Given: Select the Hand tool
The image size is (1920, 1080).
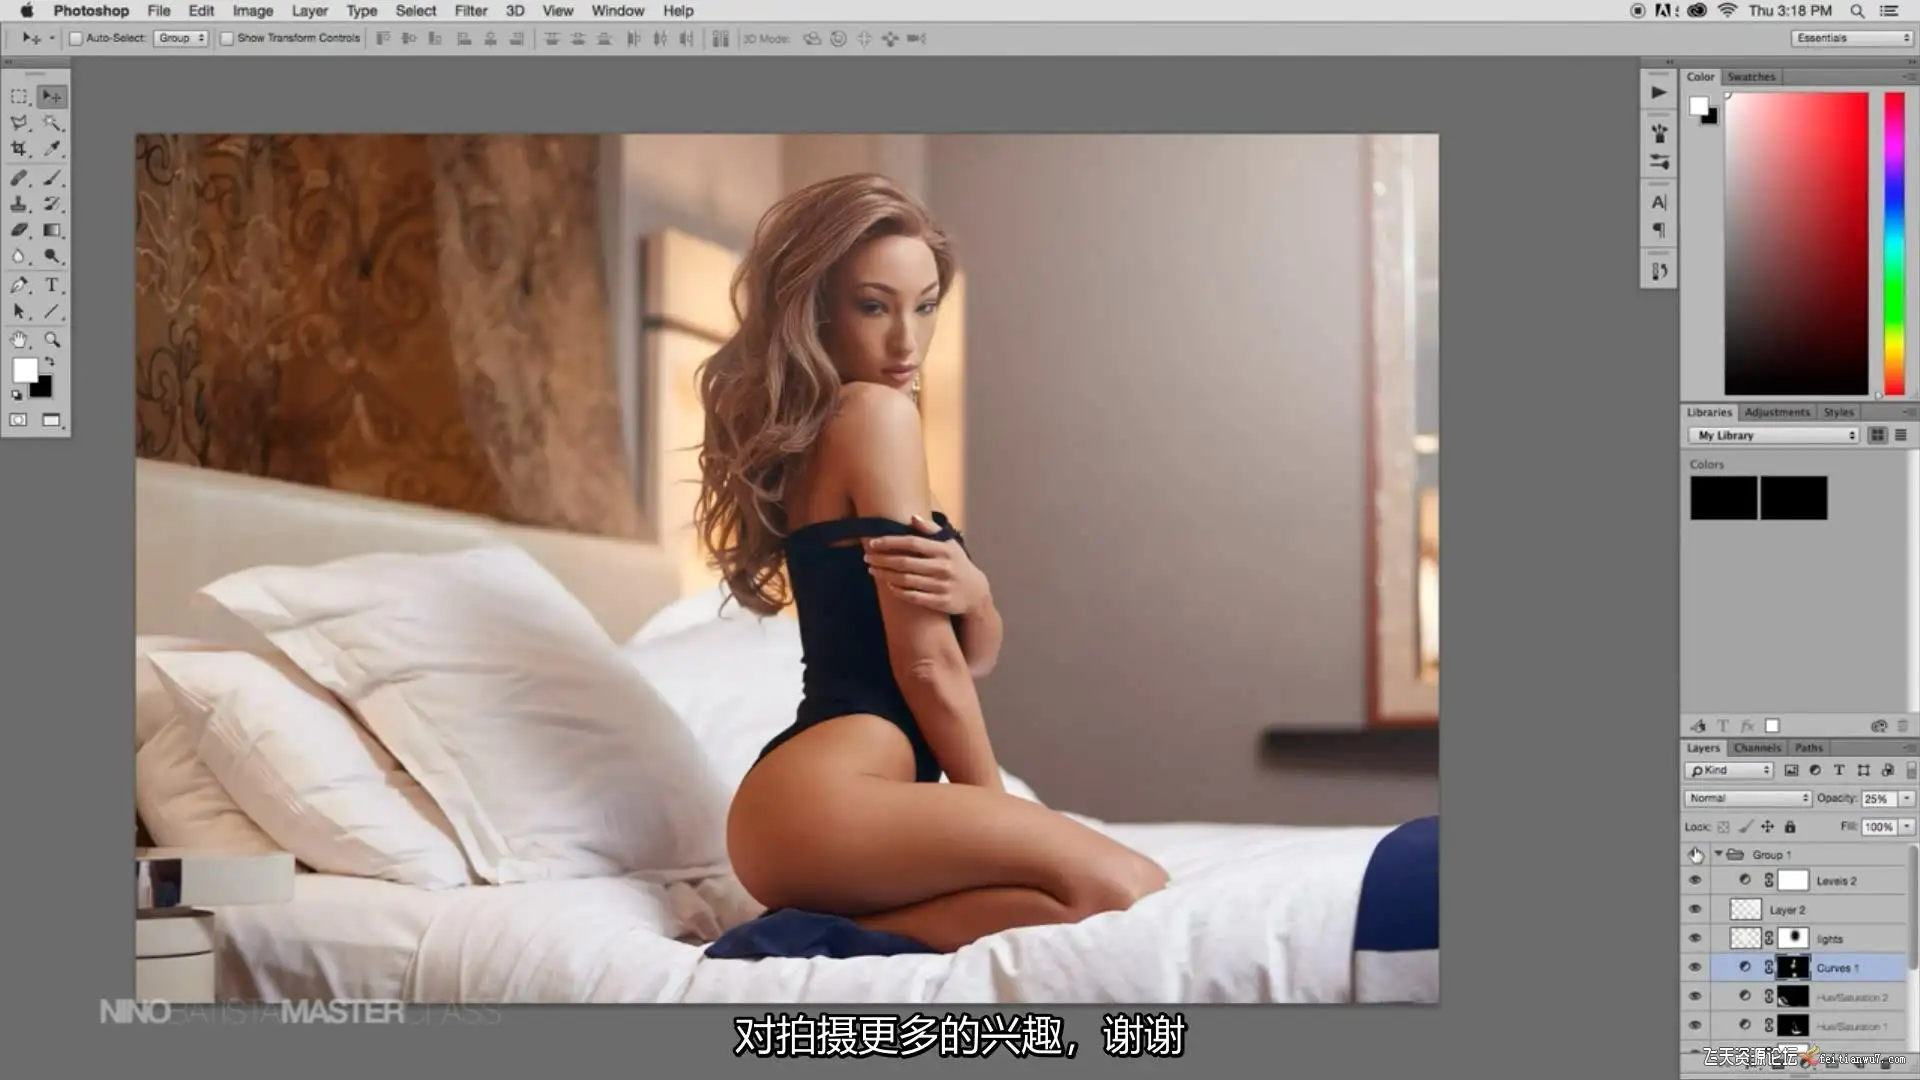Looking at the screenshot, I should (19, 340).
